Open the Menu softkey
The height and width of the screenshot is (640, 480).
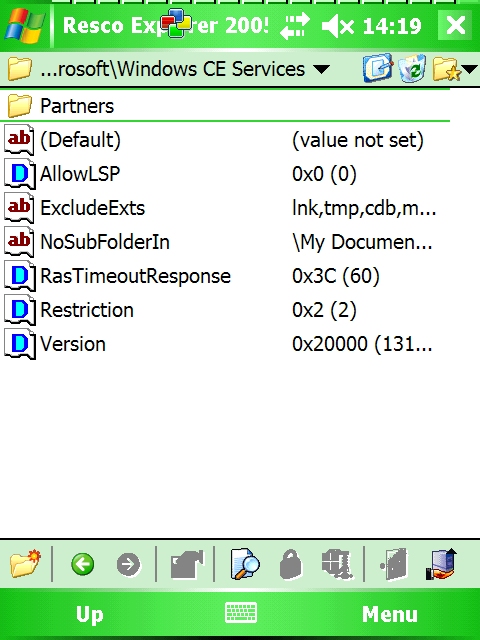pyautogui.click(x=390, y=614)
